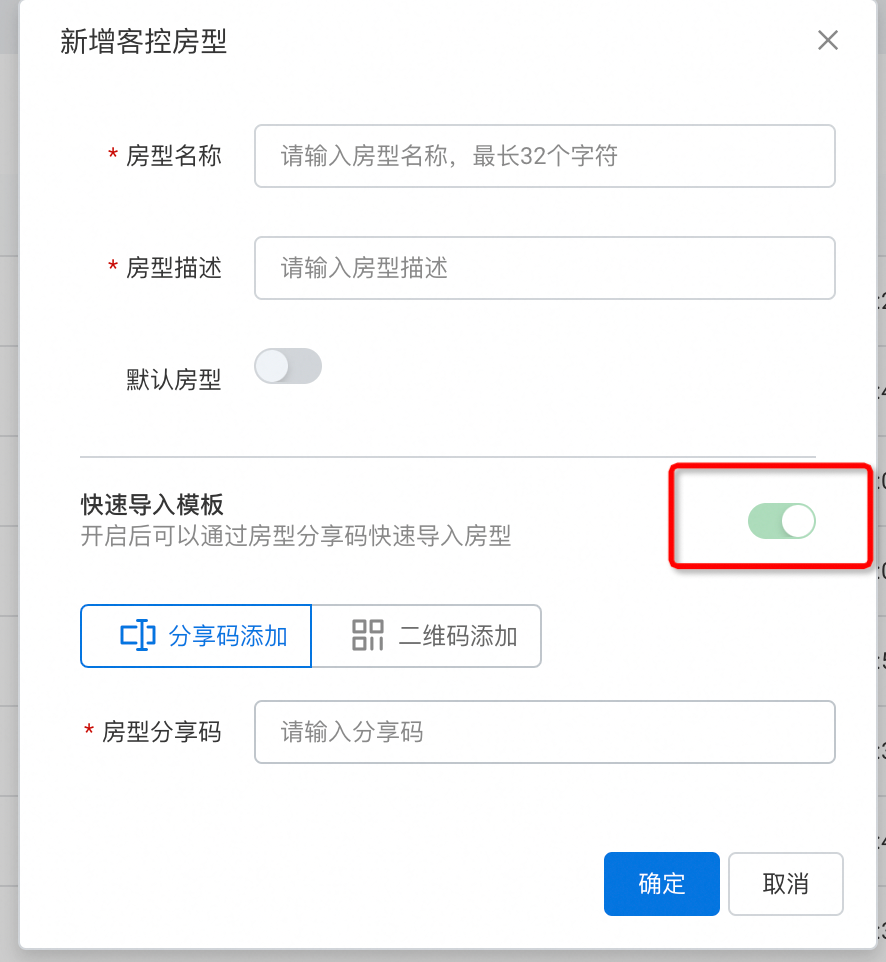This screenshot has height=962, width=886.
Task: Focus the 请输入分享码 input field
Action: 545,732
